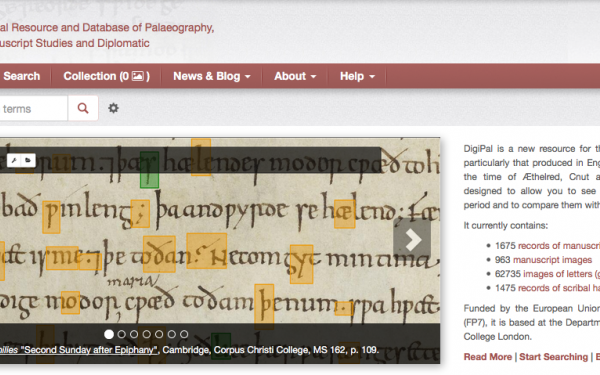Click the image icon in Collection menu
Screen dimensions: 600x375
[138, 76]
